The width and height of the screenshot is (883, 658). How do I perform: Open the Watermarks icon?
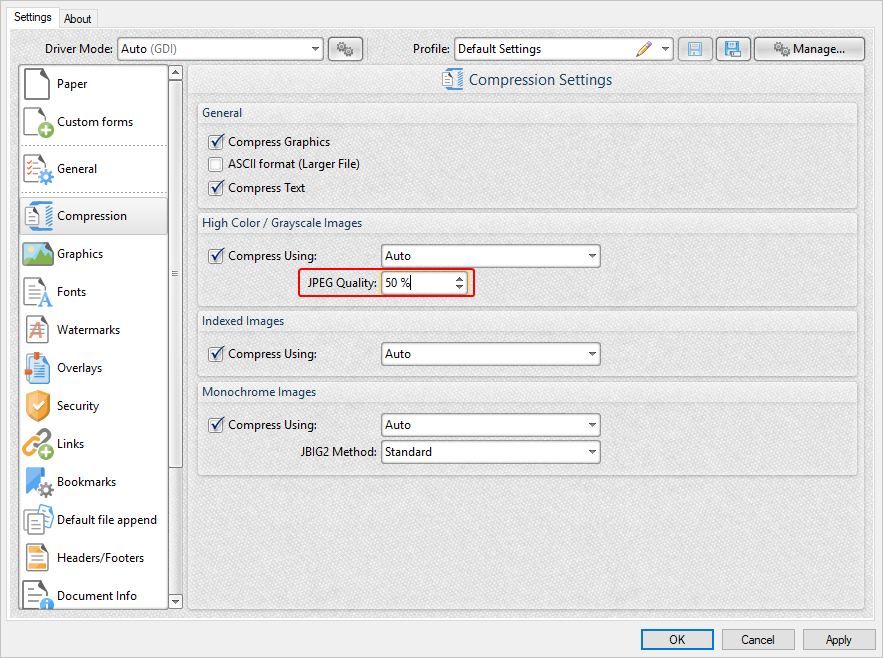(x=37, y=330)
